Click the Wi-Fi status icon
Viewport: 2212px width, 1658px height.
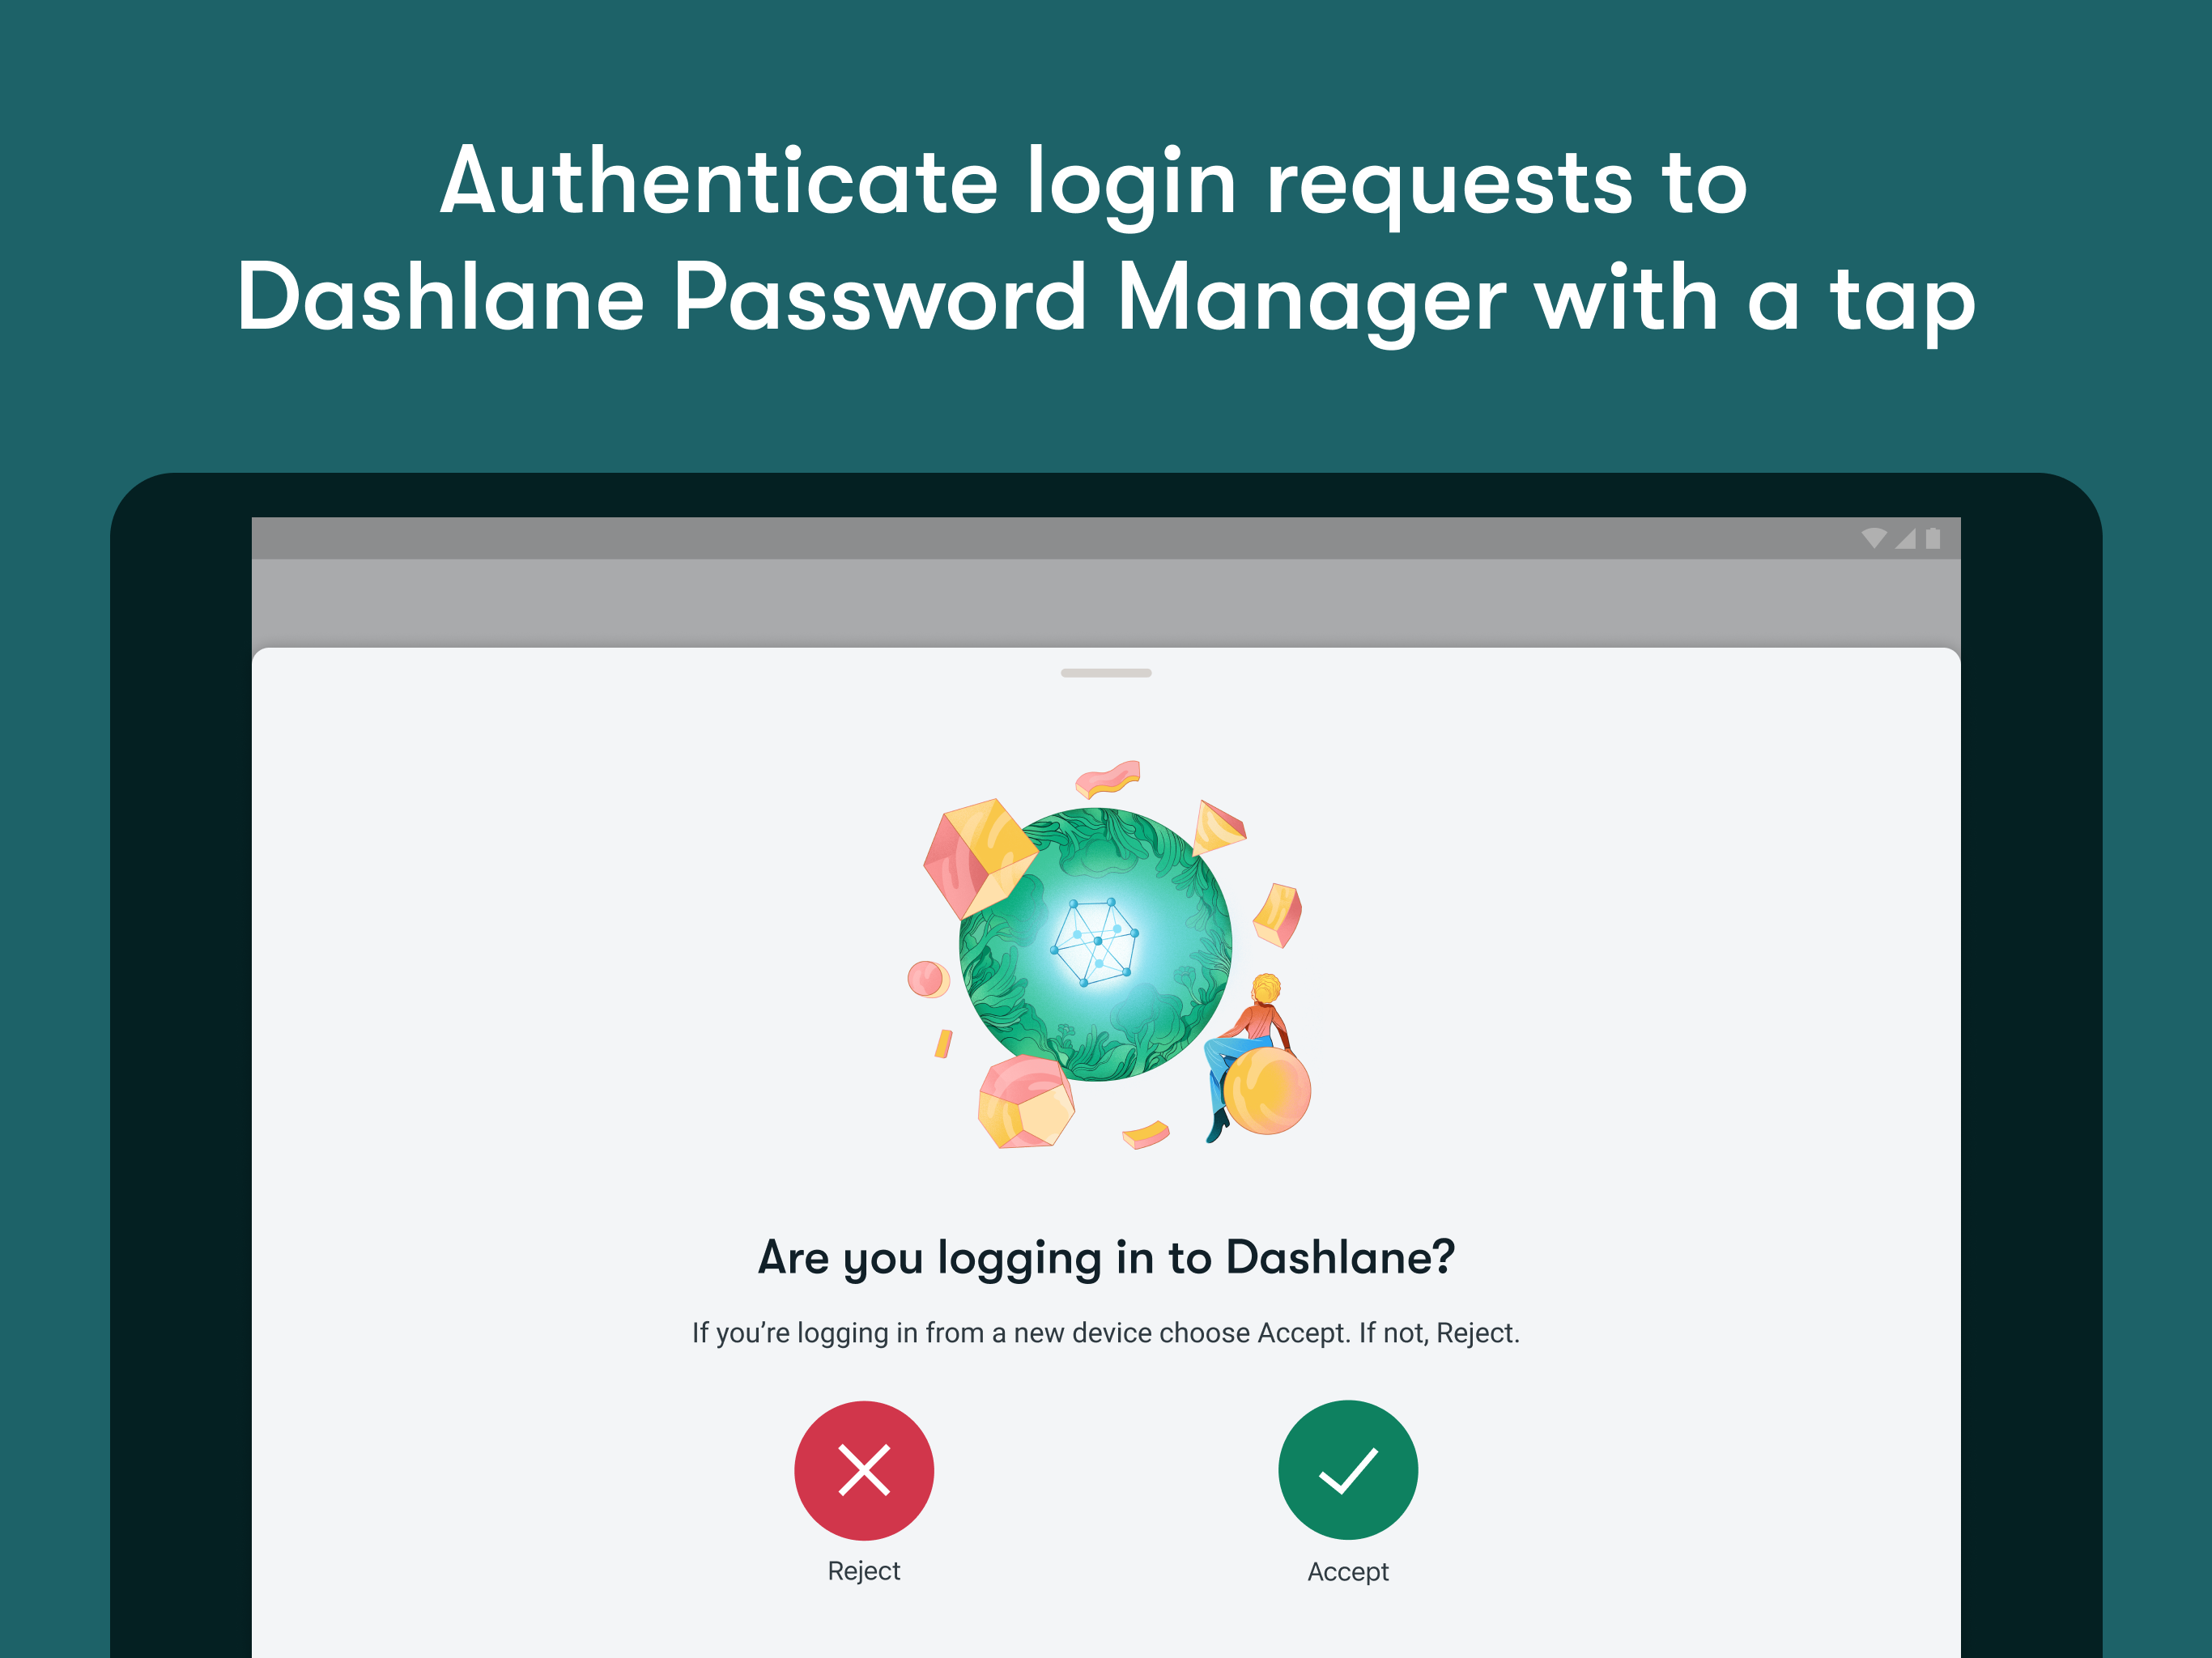tap(1874, 539)
